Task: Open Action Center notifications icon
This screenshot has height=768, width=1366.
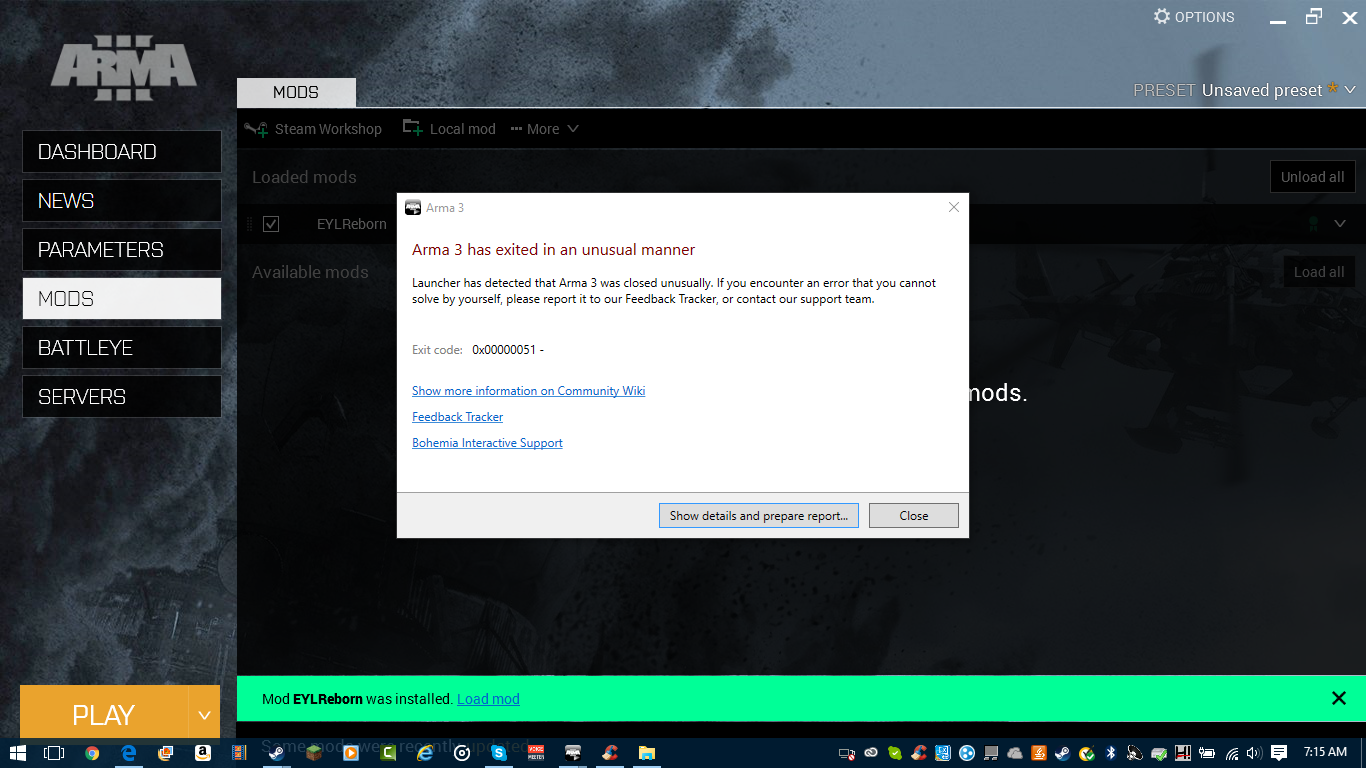Action: click(x=1278, y=753)
